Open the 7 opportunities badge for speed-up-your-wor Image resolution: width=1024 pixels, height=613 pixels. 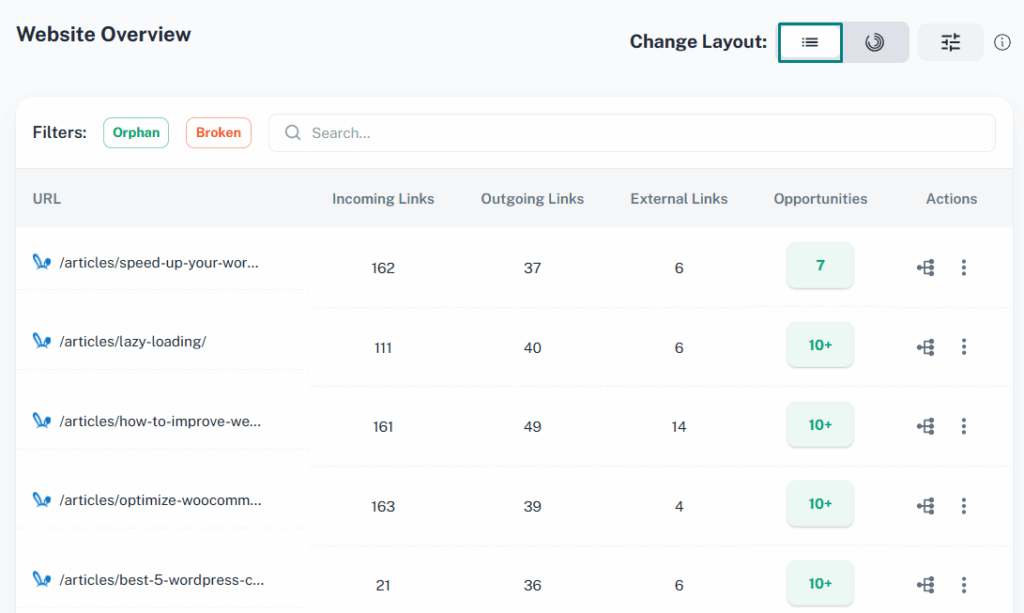click(820, 265)
